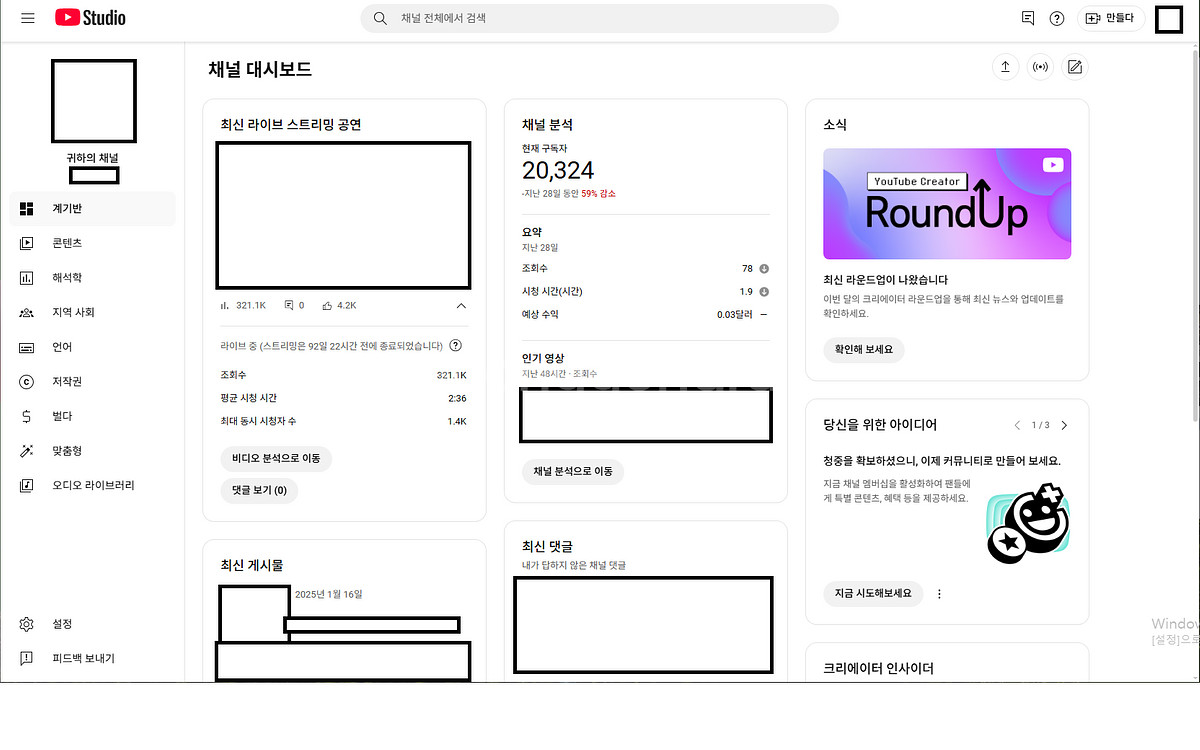Go to next idea card arrow
This screenshot has height=750, width=1200.
click(1064, 425)
